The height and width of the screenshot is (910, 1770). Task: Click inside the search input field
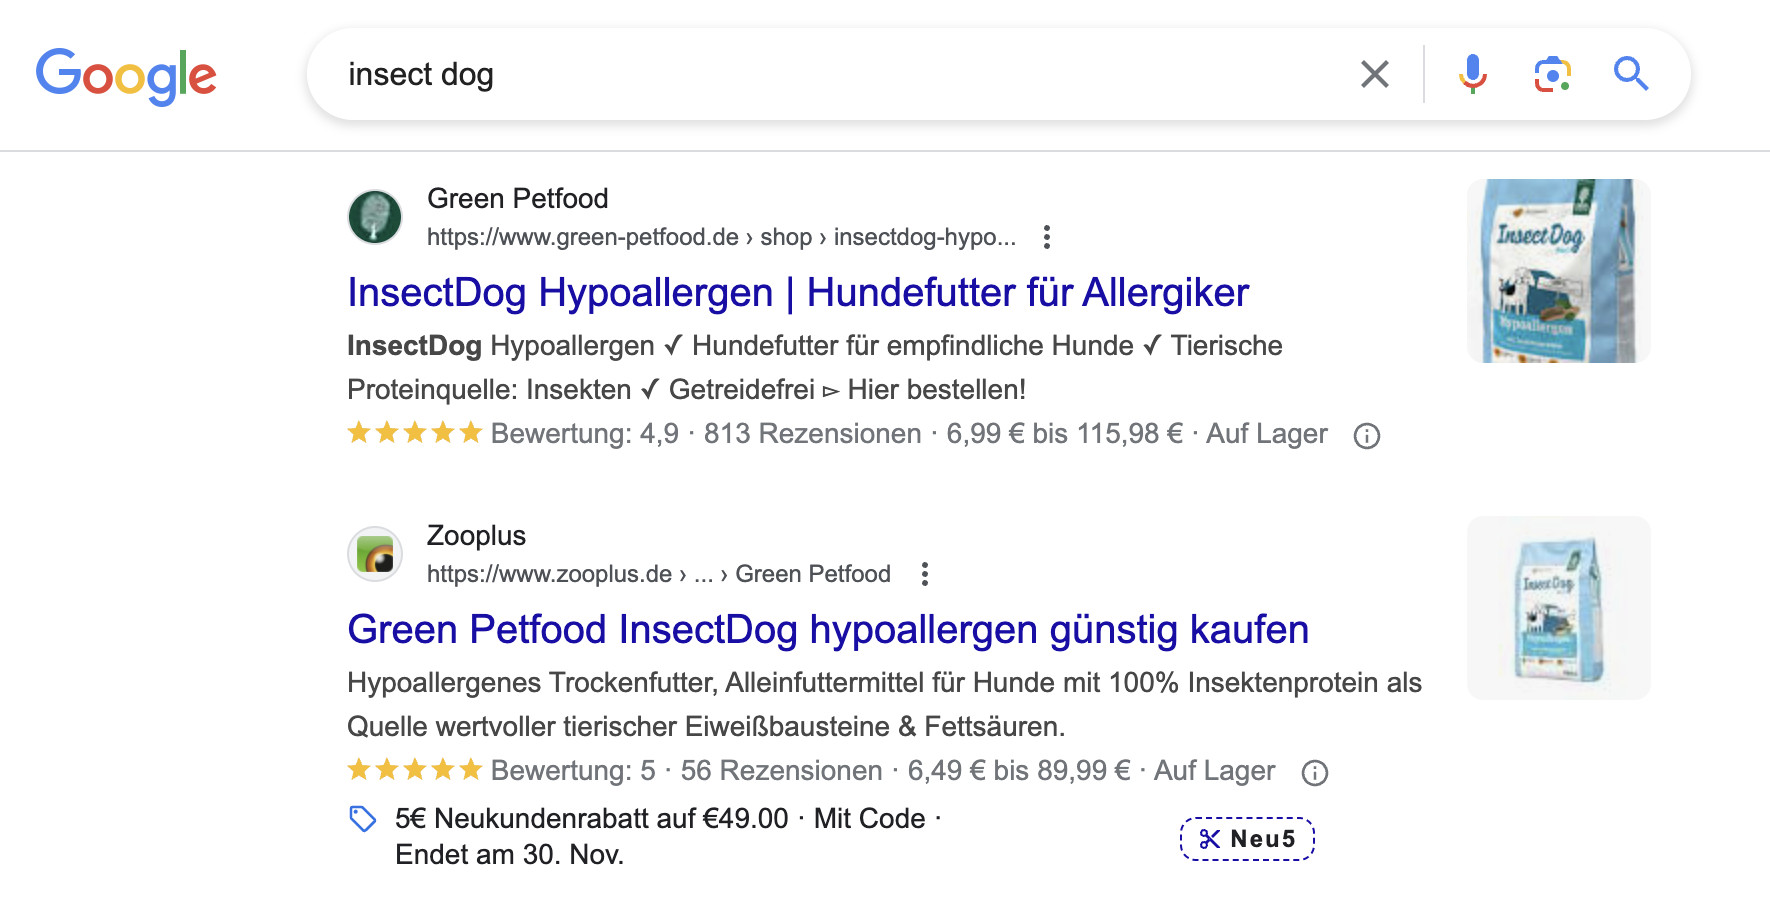click(x=700, y=73)
